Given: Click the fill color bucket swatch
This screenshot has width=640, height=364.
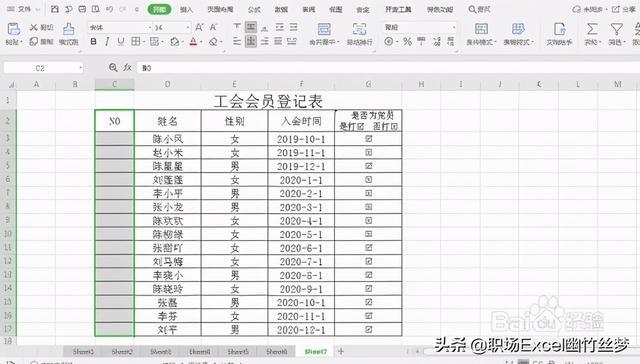Looking at the screenshot, I should point(174,41).
